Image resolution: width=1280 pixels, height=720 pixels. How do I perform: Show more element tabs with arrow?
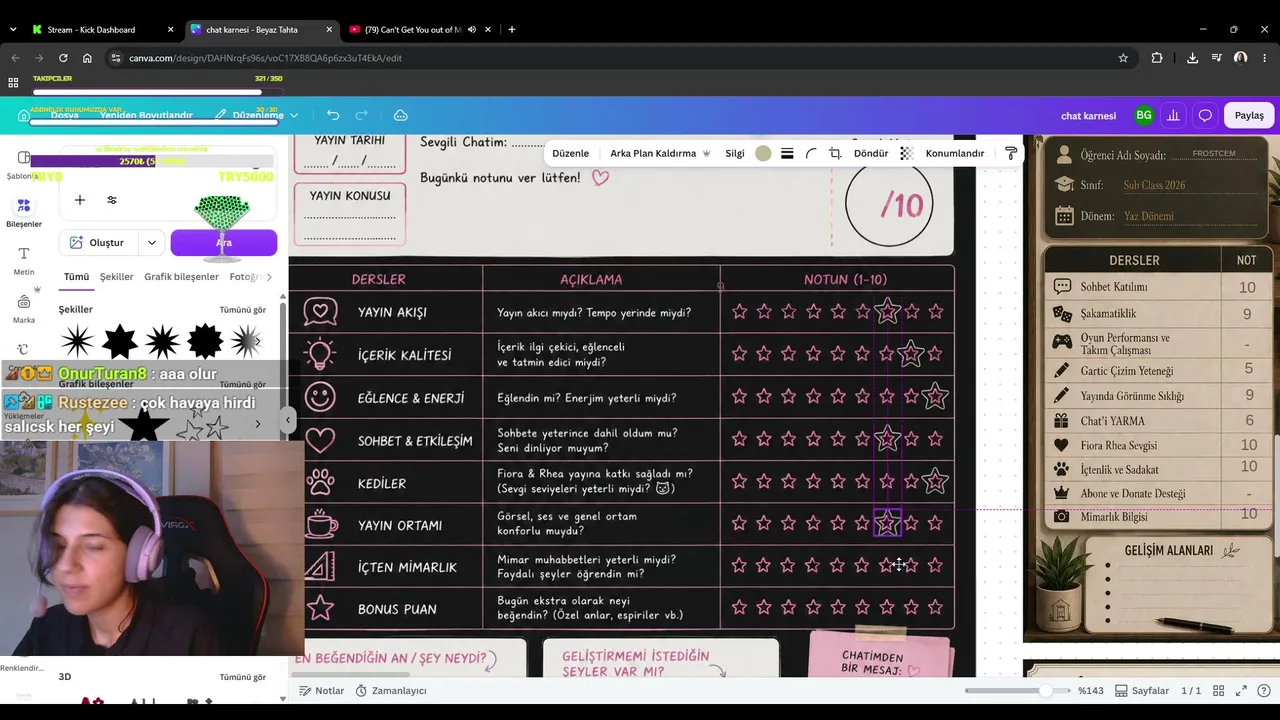pos(268,277)
